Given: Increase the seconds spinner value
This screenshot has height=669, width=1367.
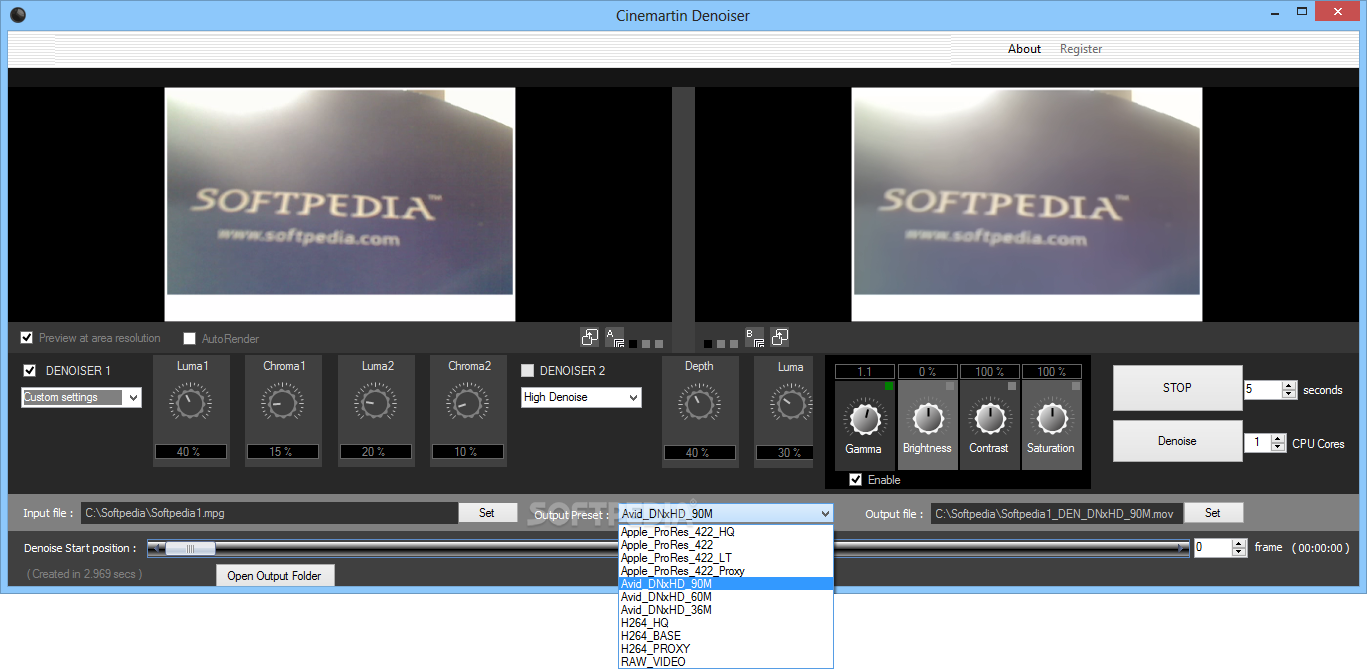Looking at the screenshot, I should (x=1289, y=385).
